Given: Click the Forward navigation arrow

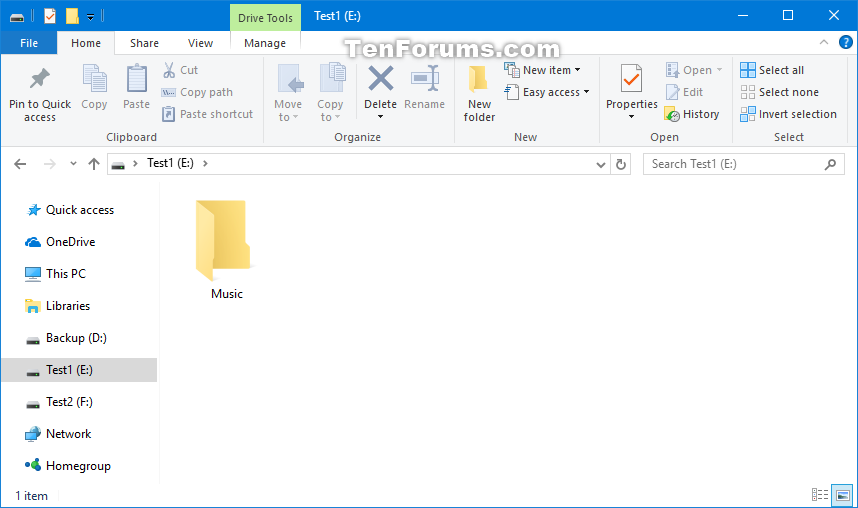Looking at the screenshot, I should point(50,164).
